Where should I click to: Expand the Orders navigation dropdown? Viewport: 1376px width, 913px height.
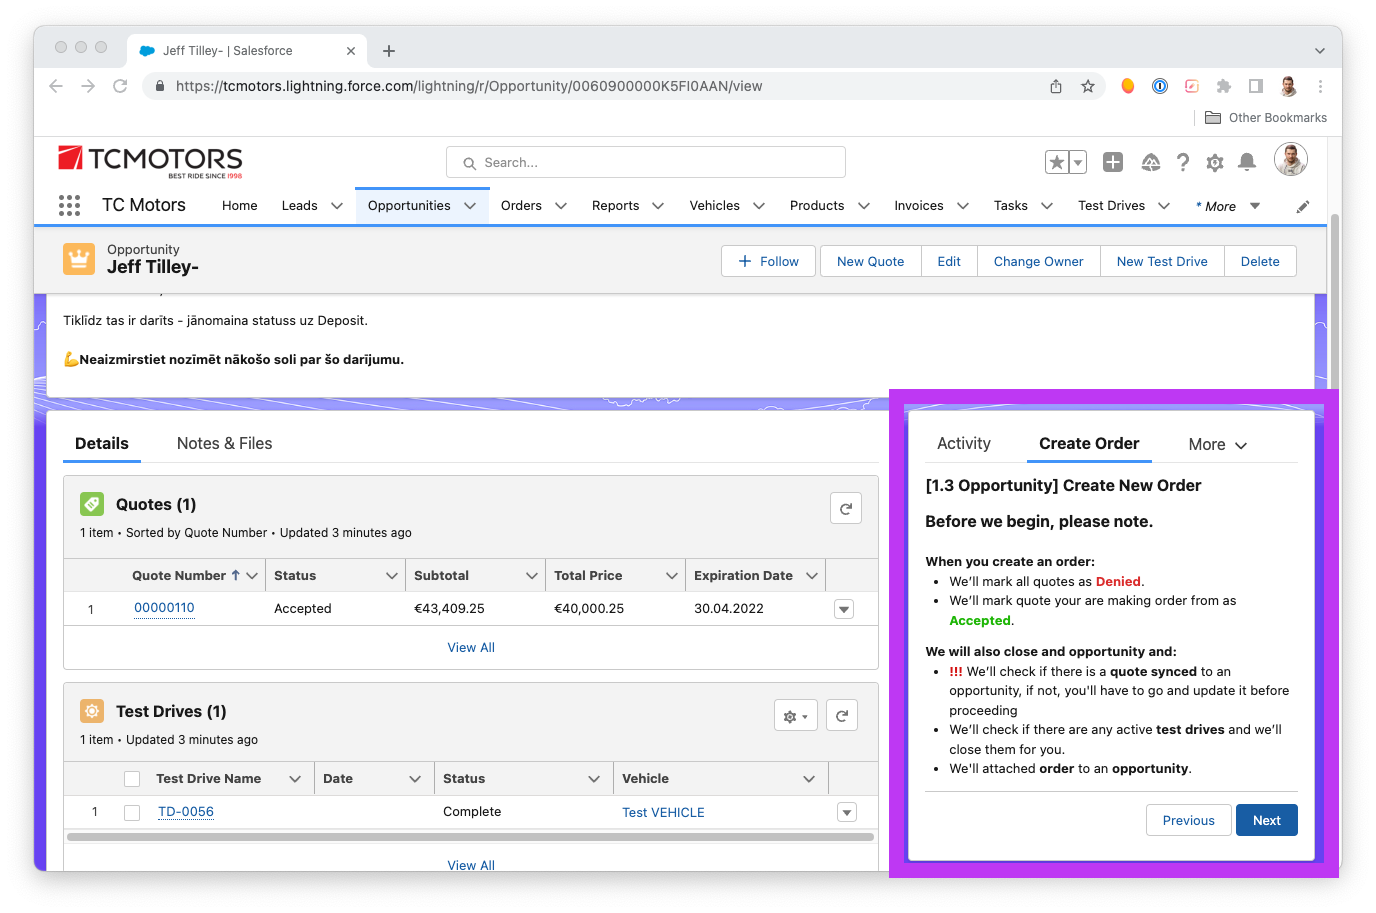(x=561, y=206)
